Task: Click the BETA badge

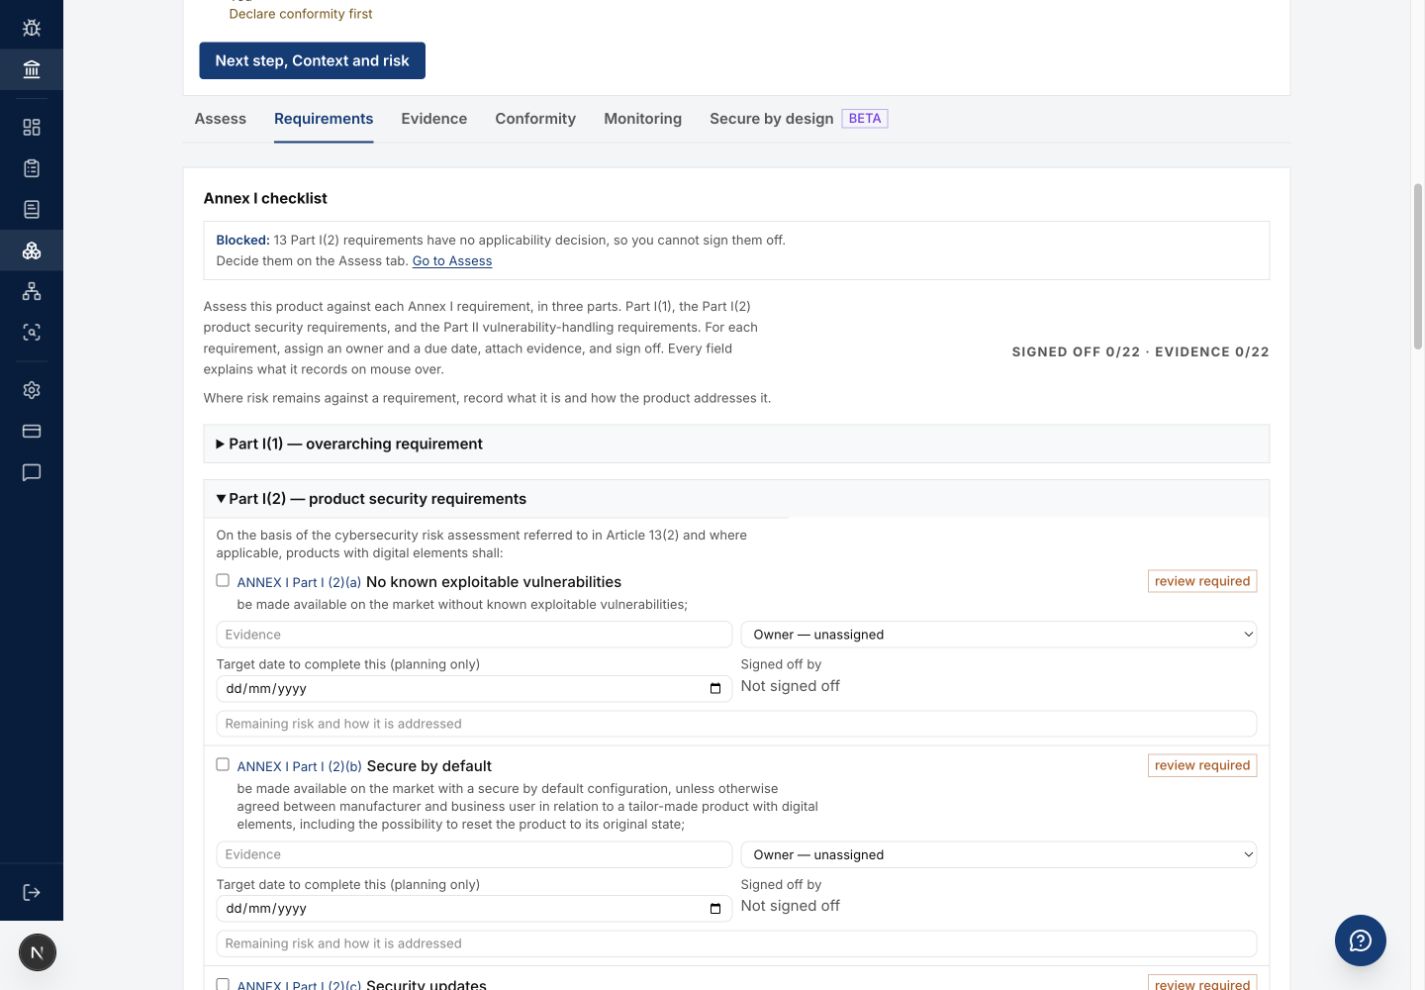Action: pyautogui.click(x=864, y=118)
